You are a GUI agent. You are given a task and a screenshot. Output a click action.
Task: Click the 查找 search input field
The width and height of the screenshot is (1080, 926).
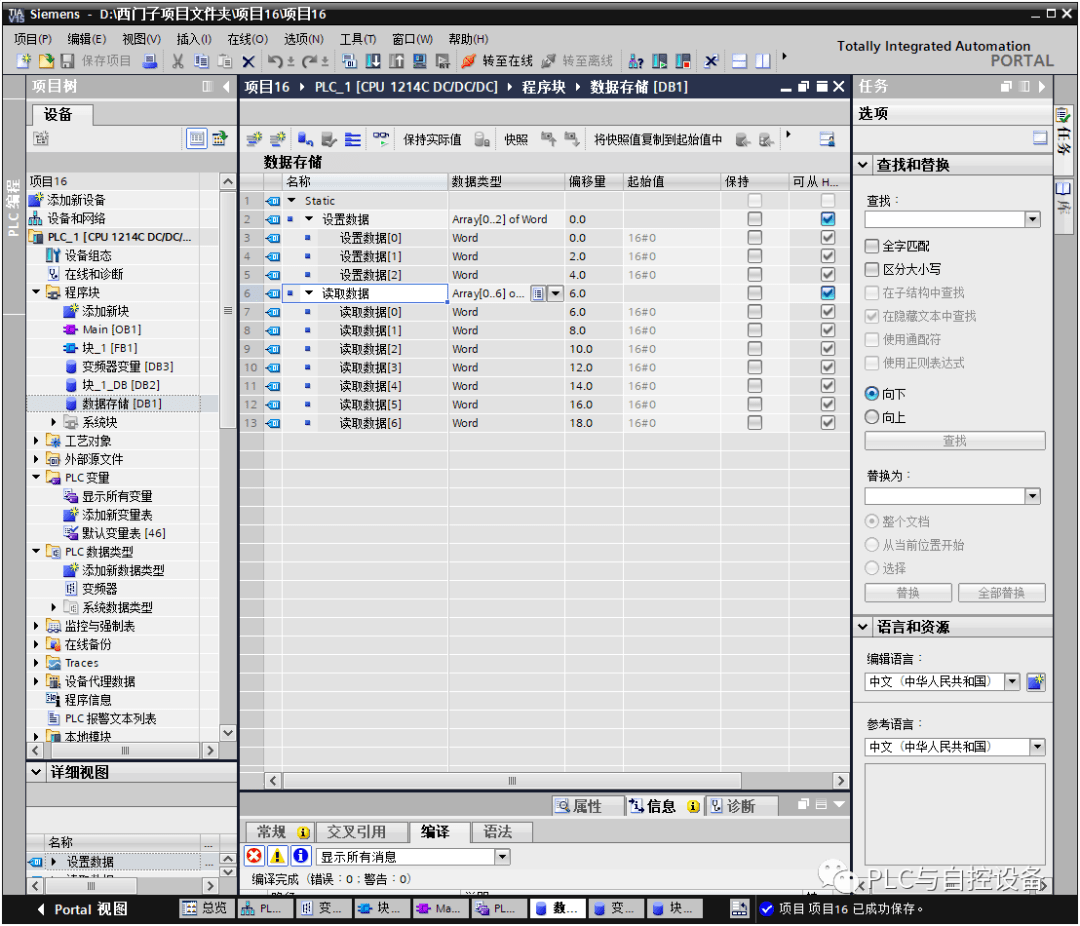tap(945, 220)
